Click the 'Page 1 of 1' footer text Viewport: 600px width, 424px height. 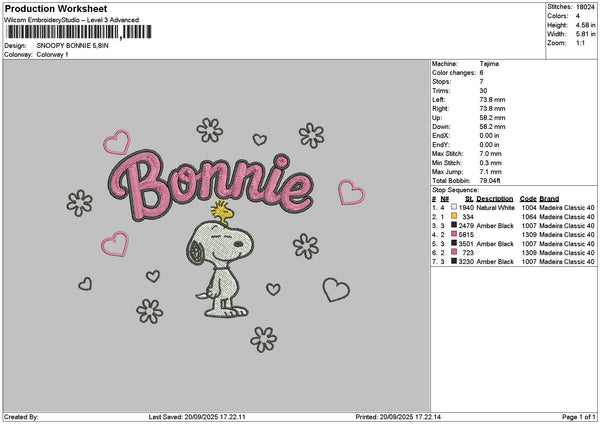pos(579,417)
